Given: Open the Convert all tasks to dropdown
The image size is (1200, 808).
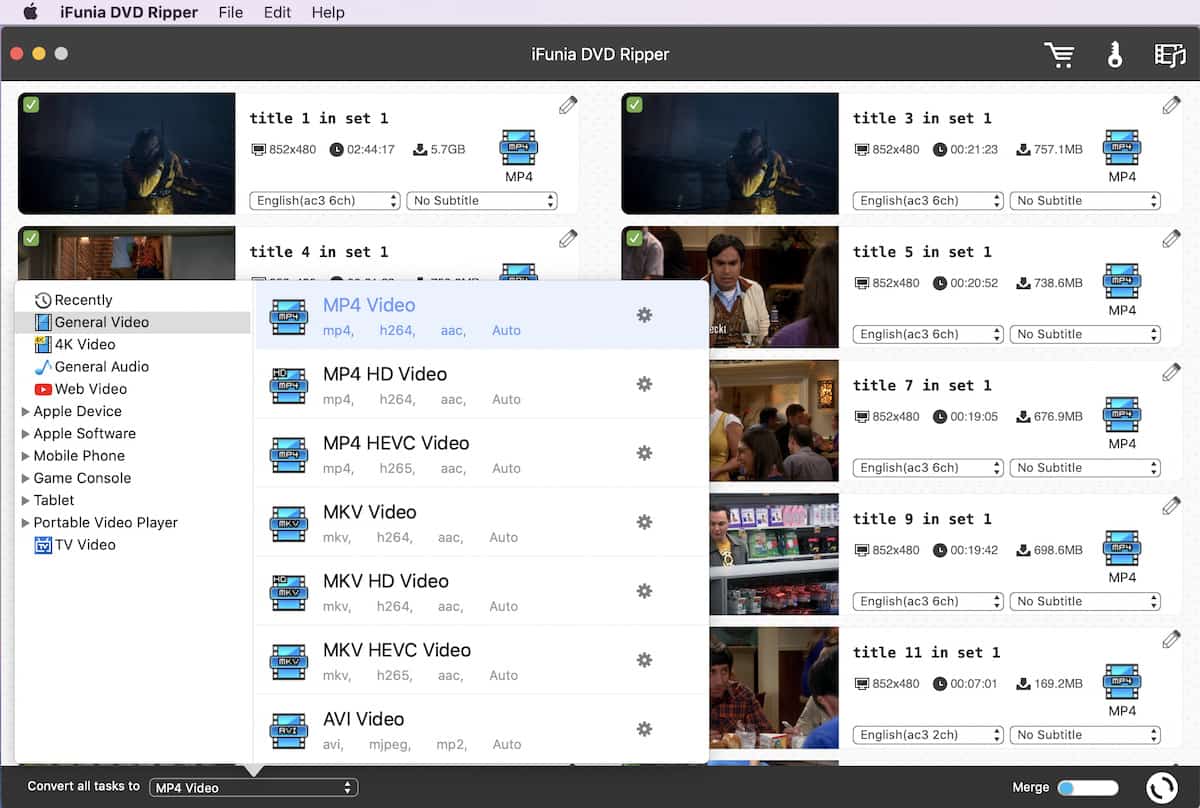Looking at the screenshot, I should (253, 788).
